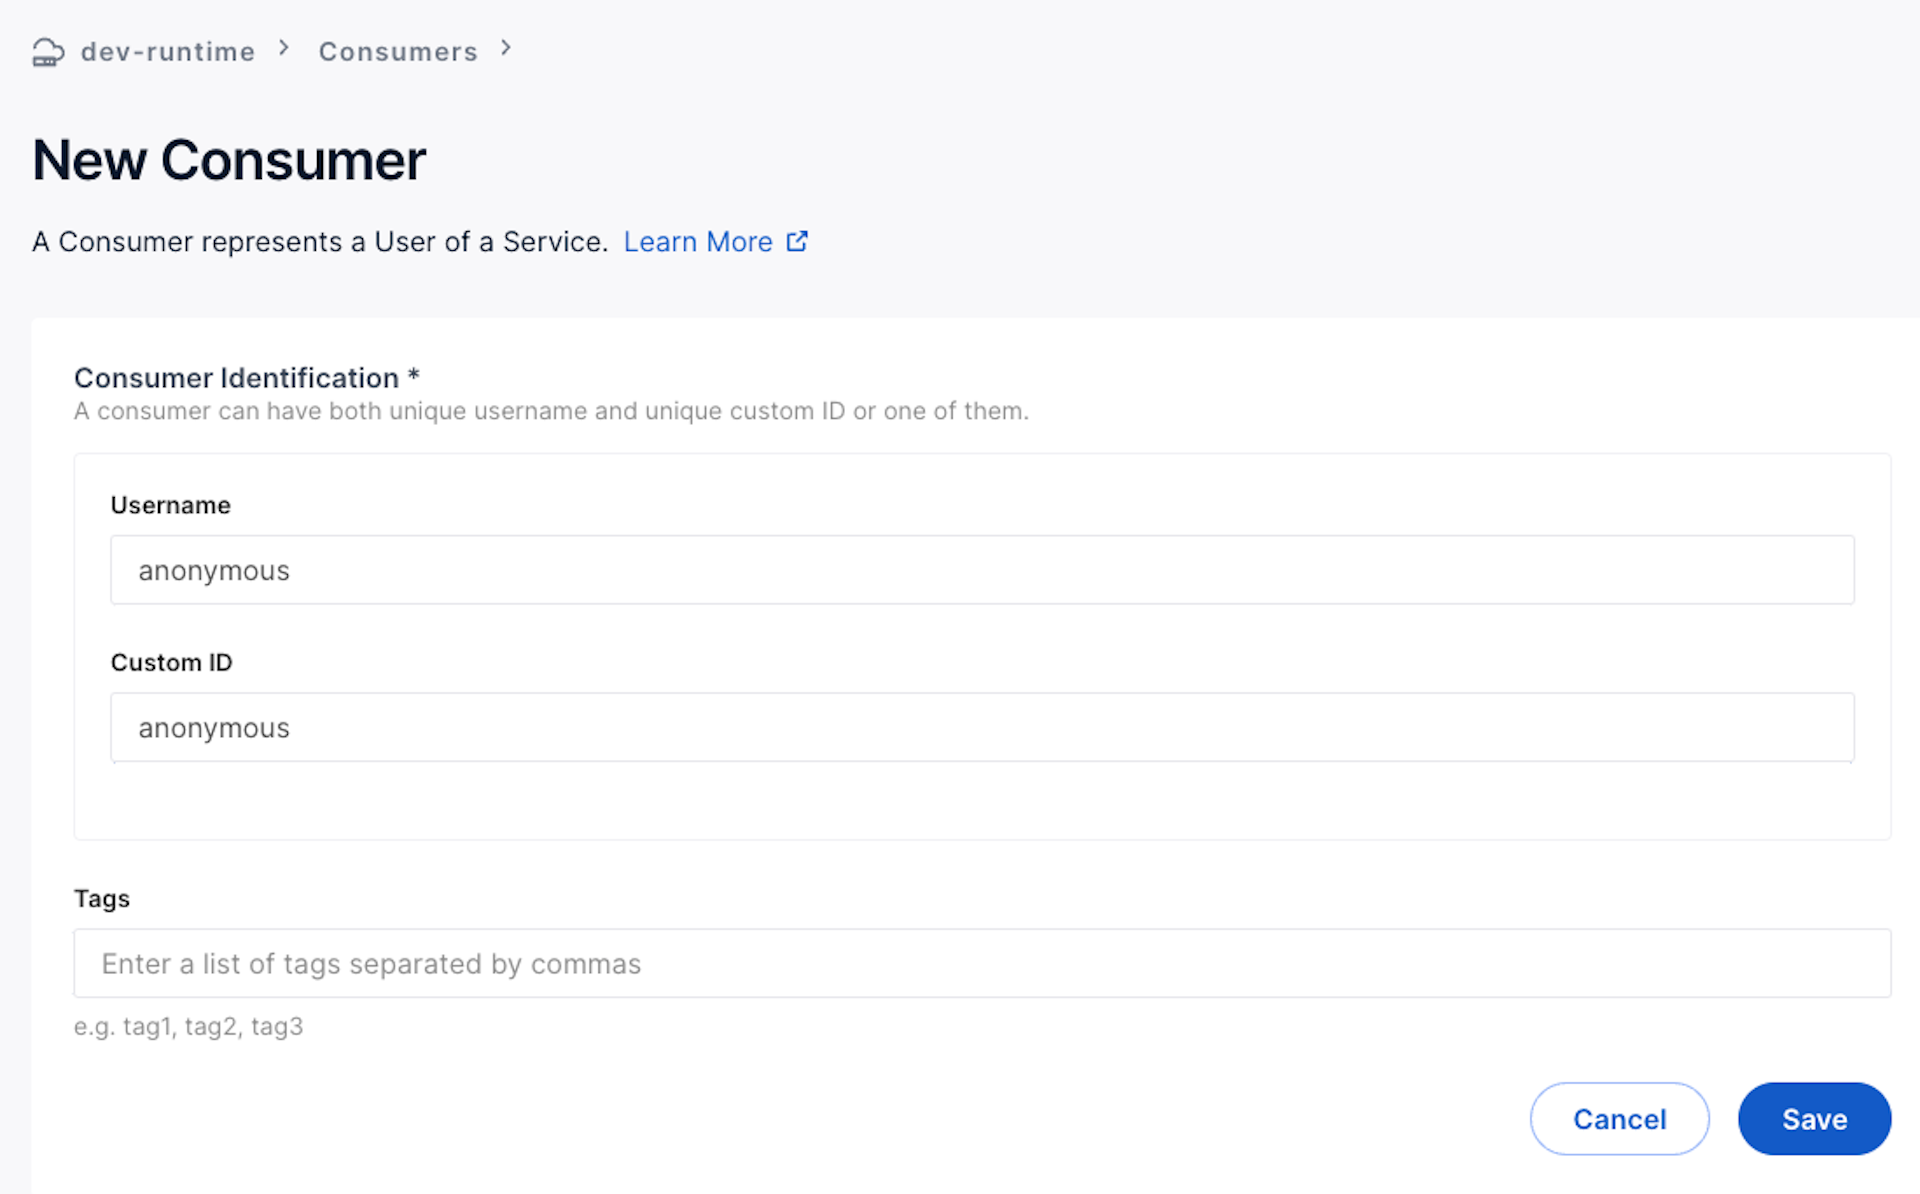Click the chevron after dev-runtime breadcrumb

point(285,48)
